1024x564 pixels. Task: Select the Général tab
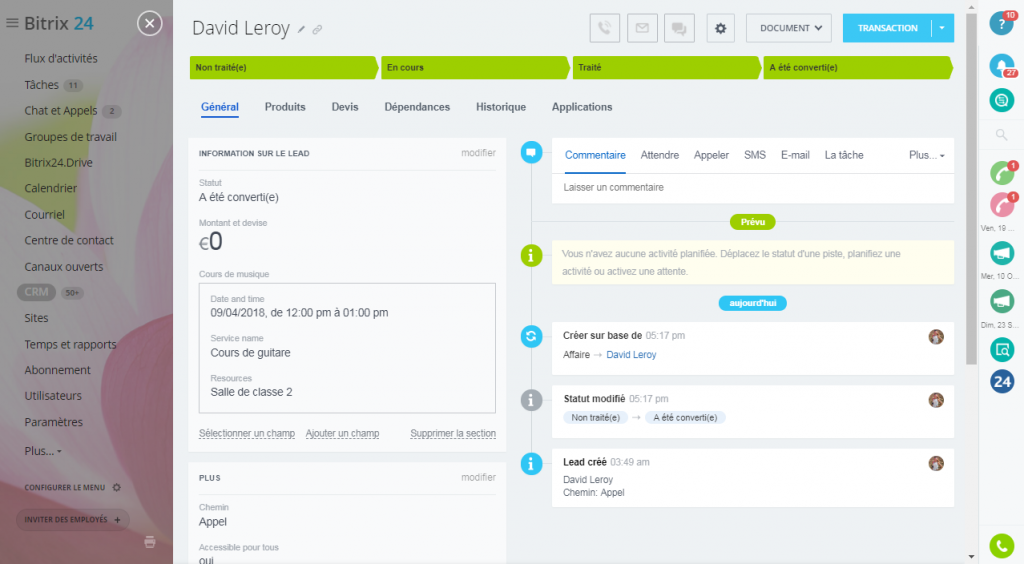pos(220,107)
